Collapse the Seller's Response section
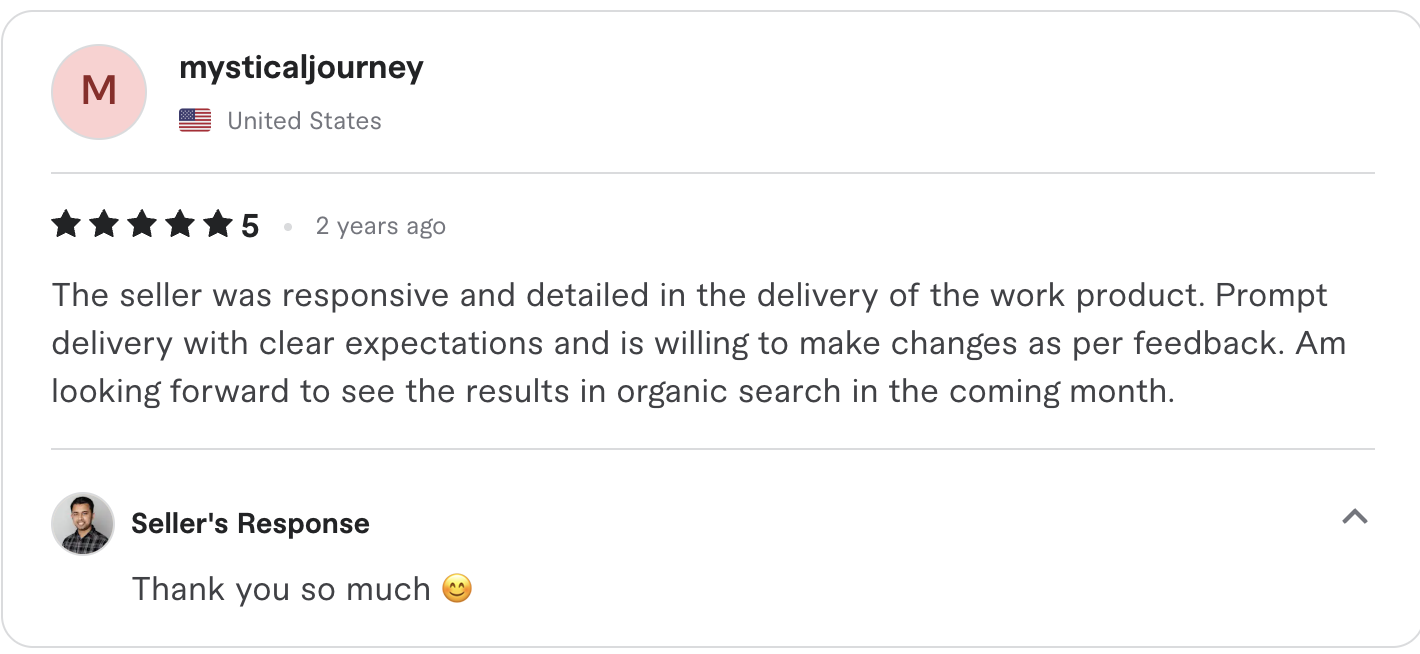The width and height of the screenshot is (1420, 654). 1355,517
